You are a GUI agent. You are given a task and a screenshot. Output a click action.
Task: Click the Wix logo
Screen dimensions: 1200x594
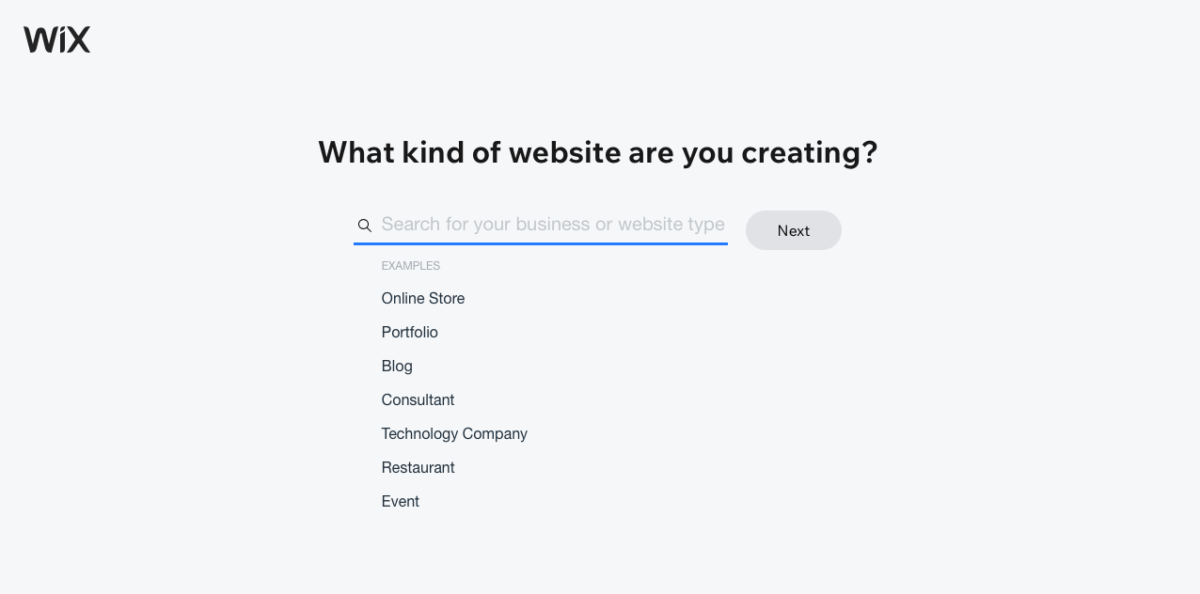click(57, 40)
